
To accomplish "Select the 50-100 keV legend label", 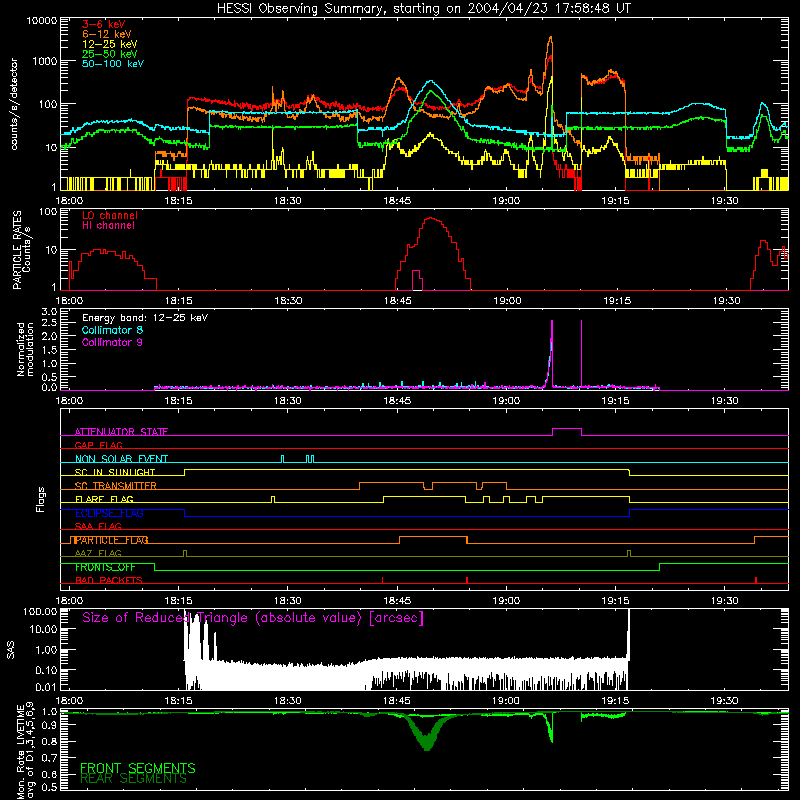I will click(x=112, y=64).
